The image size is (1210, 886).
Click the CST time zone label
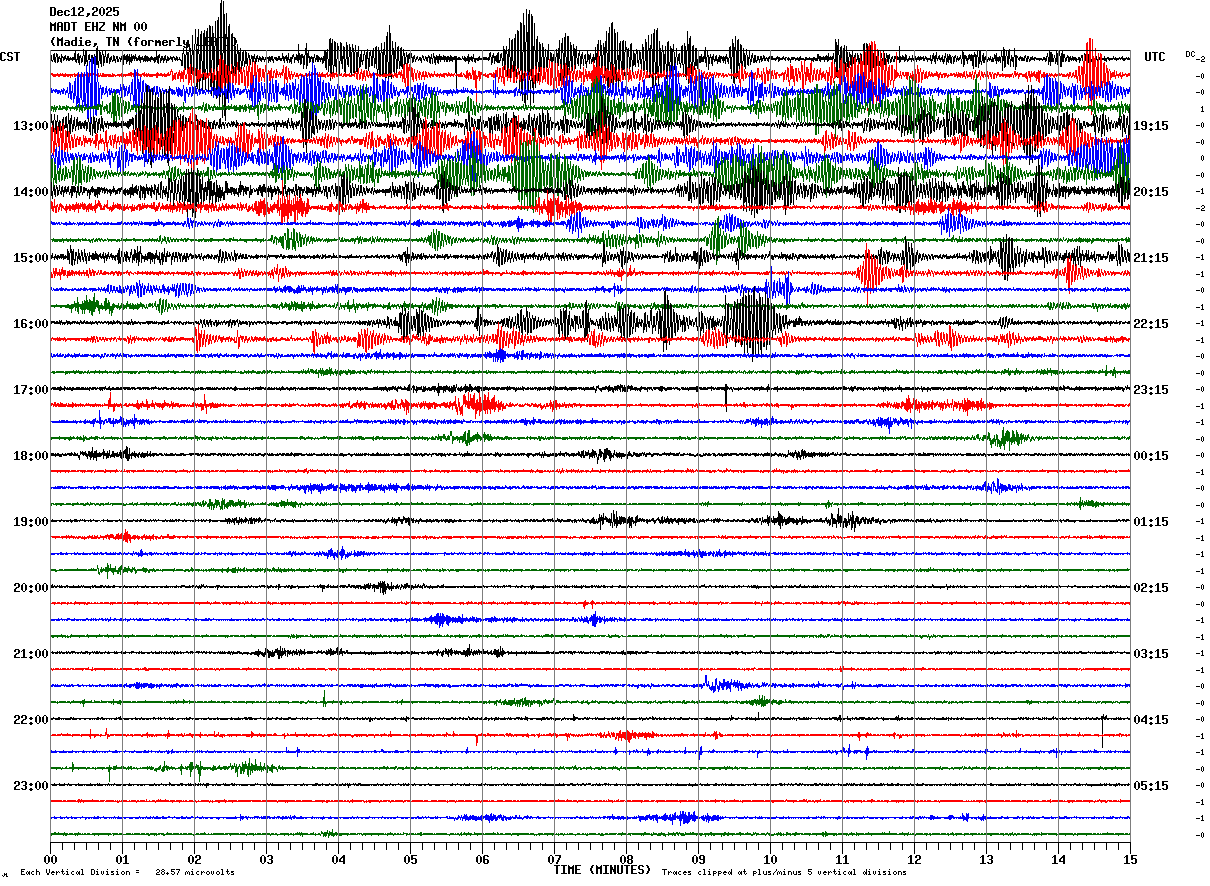[x=10, y=57]
